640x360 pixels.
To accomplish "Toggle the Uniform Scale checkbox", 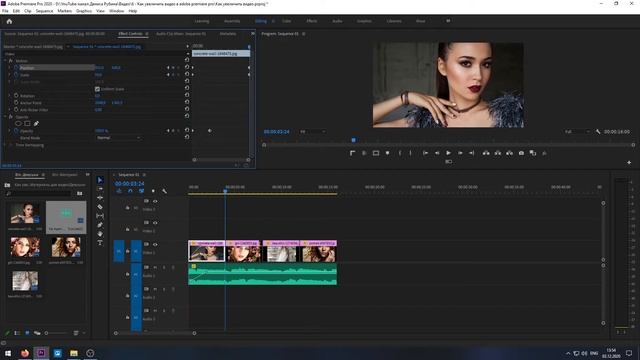I will point(97,89).
